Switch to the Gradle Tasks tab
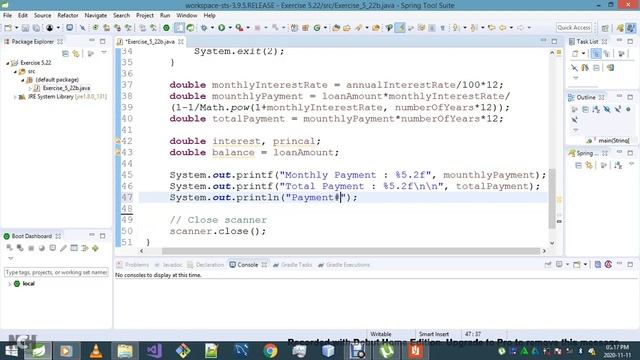Viewport: 640px width, 360px height. (292, 264)
